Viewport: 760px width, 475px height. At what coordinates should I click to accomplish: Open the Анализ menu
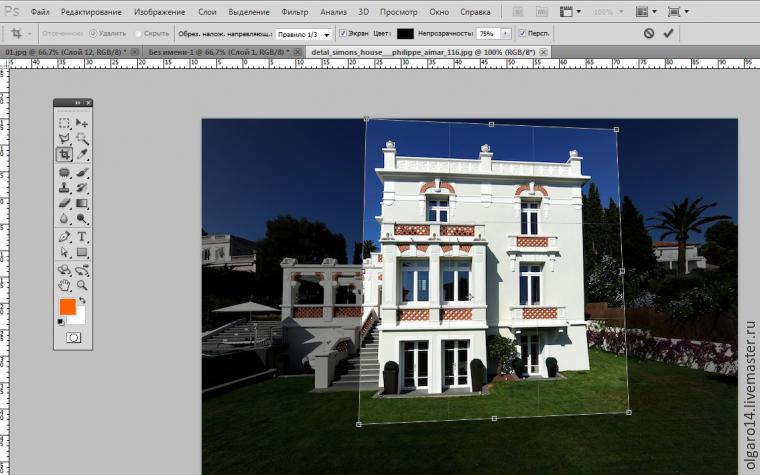pos(333,12)
